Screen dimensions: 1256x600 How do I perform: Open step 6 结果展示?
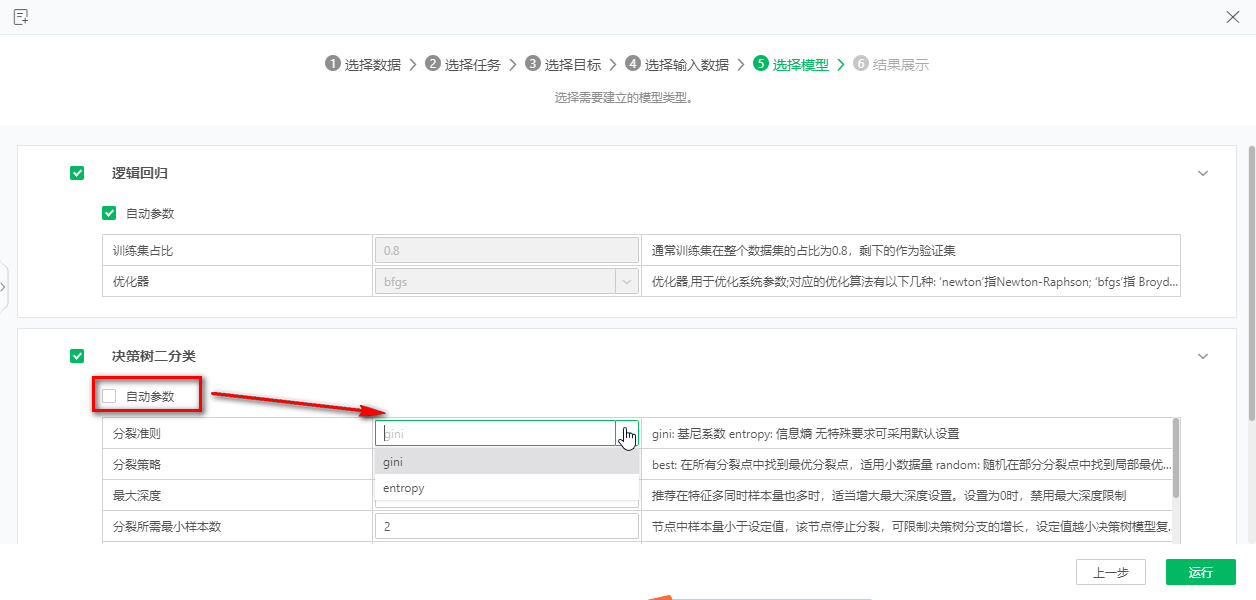point(891,64)
